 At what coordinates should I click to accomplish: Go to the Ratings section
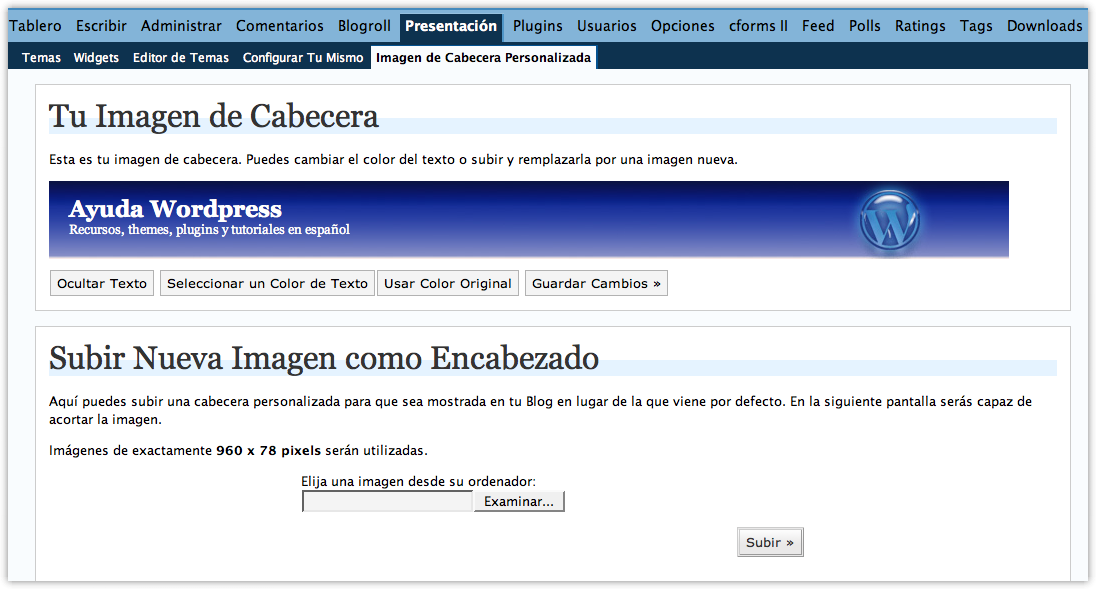point(920,26)
